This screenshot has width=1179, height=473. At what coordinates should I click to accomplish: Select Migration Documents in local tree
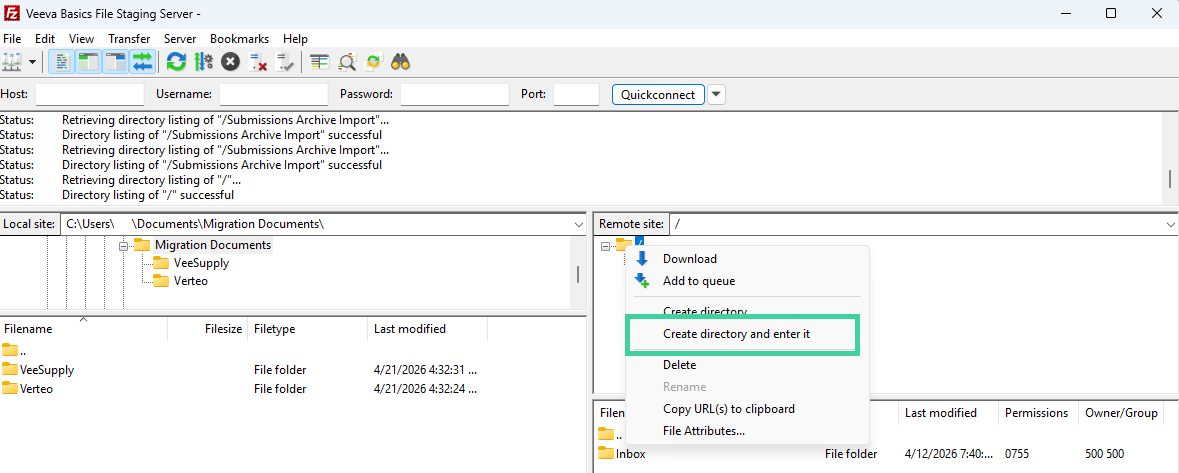(213, 245)
